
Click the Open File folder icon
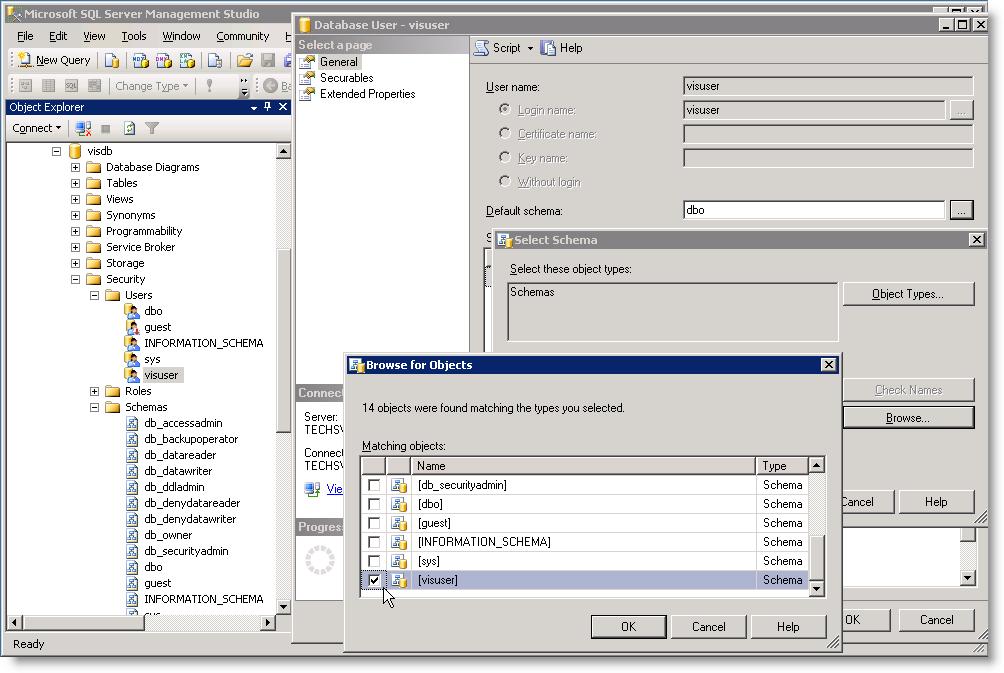tap(245, 60)
